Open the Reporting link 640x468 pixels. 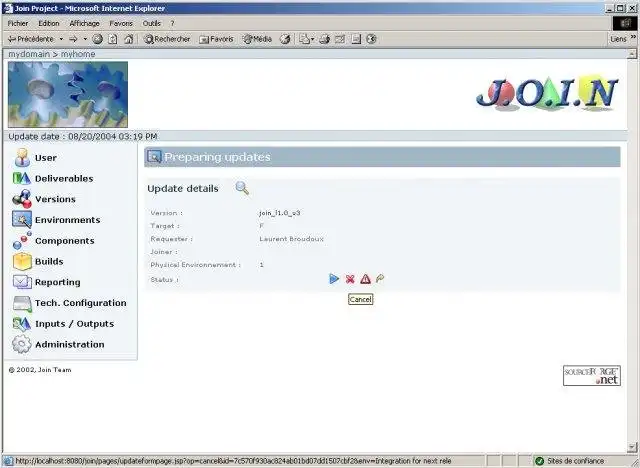point(58,282)
